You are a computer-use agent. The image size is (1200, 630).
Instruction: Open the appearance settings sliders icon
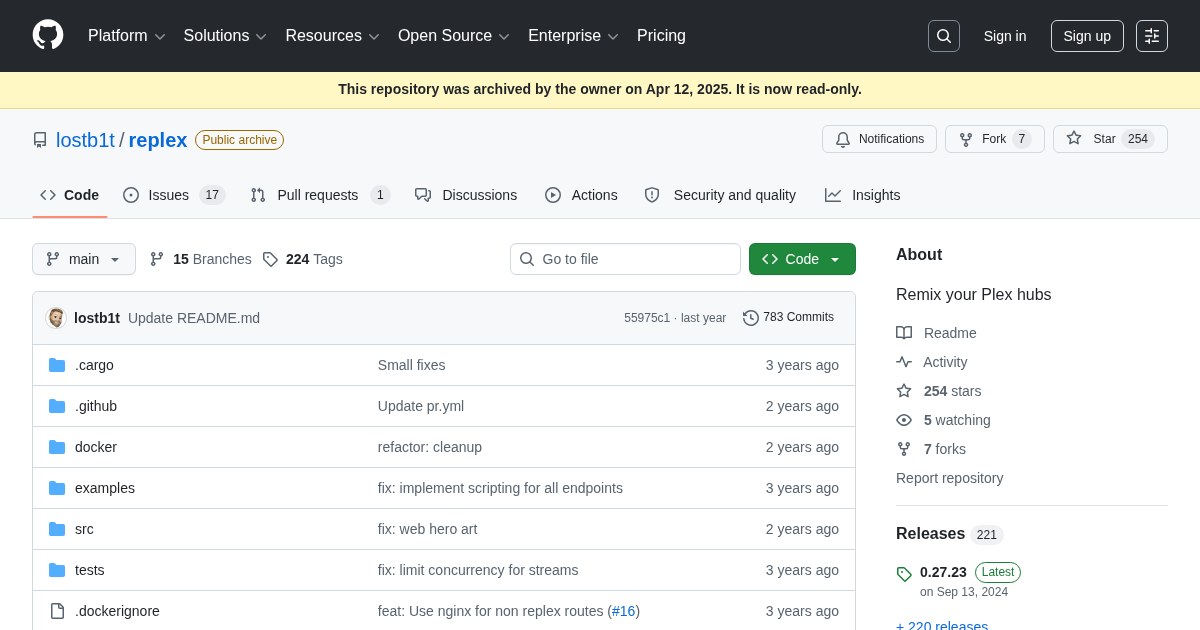[x=1152, y=36]
